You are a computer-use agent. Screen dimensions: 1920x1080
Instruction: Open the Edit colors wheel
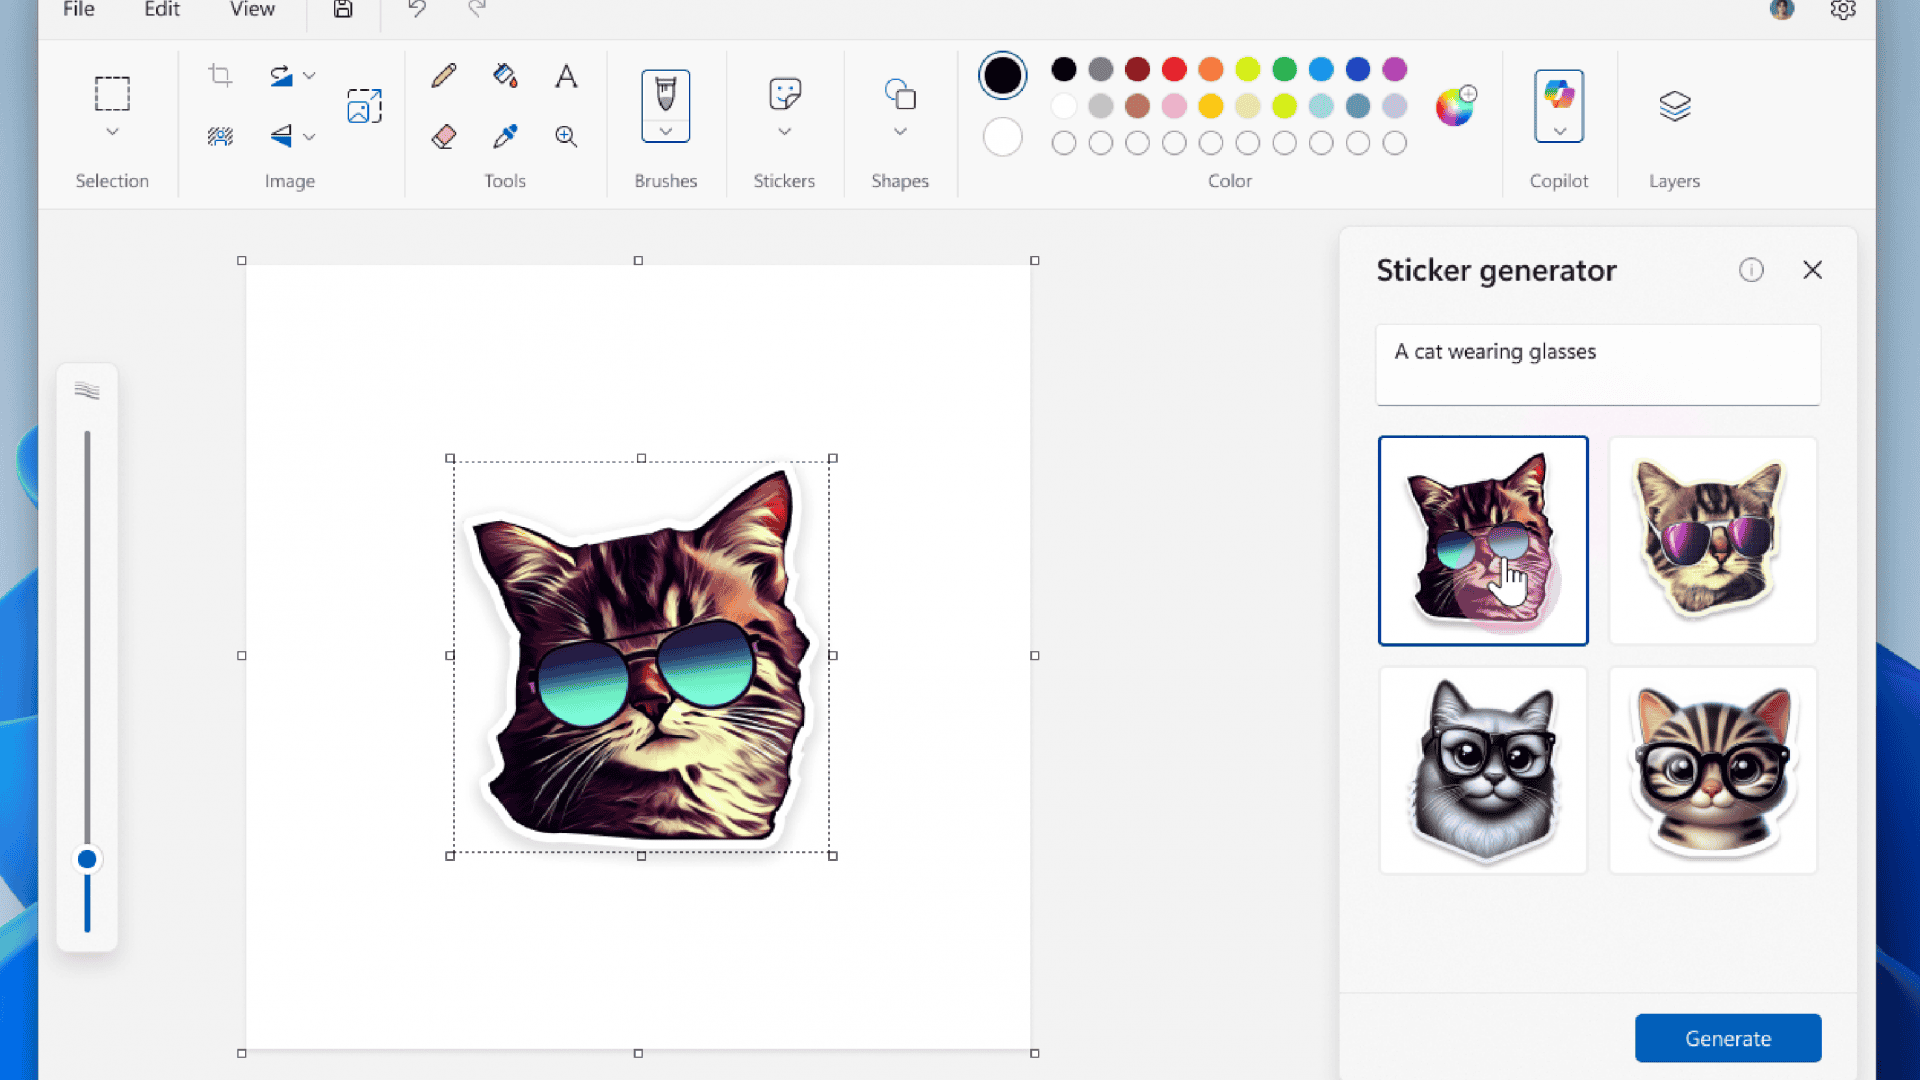coord(1455,106)
